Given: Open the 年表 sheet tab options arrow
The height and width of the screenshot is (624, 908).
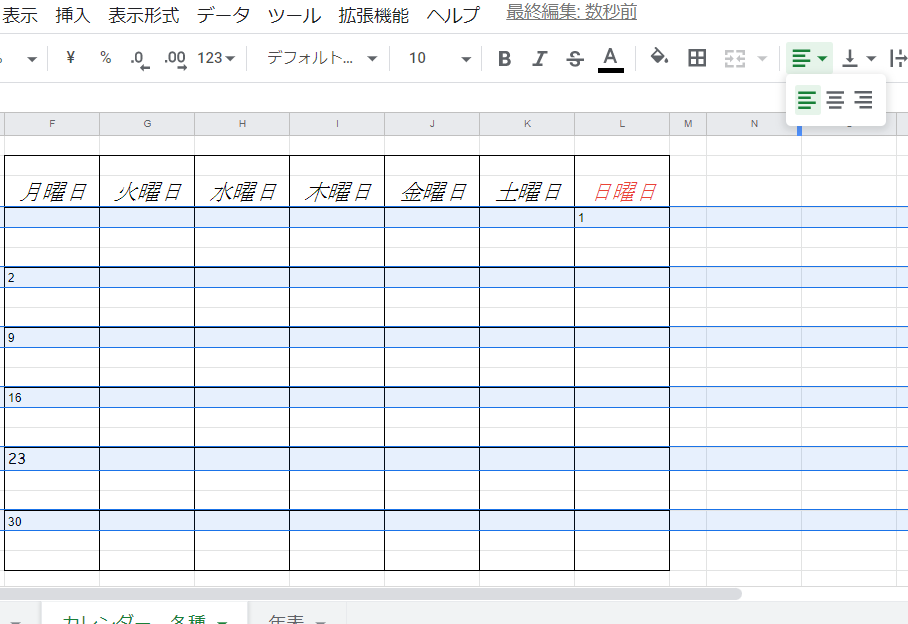Looking at the screenshot, I should tap(320, 622).
